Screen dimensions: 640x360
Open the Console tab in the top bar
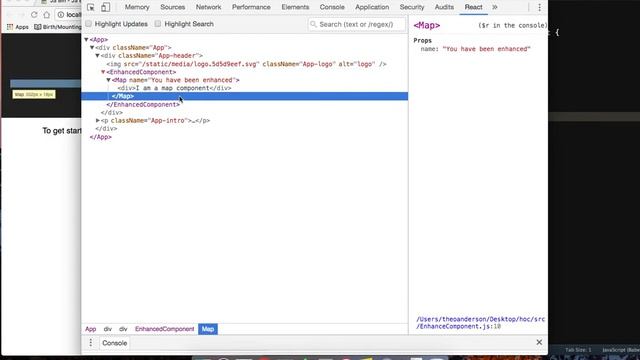[x=332, y=7]
